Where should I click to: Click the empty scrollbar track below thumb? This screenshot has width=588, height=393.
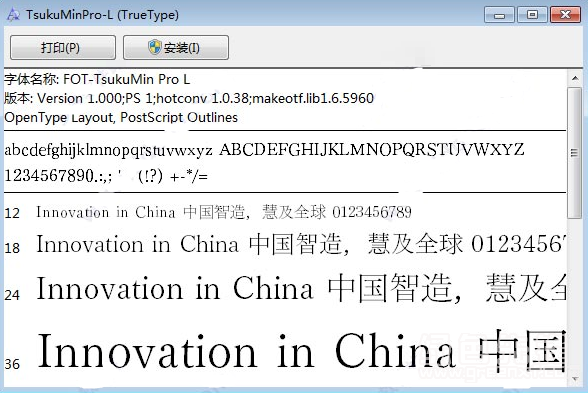pyautogui.click(x=575, y=295)
